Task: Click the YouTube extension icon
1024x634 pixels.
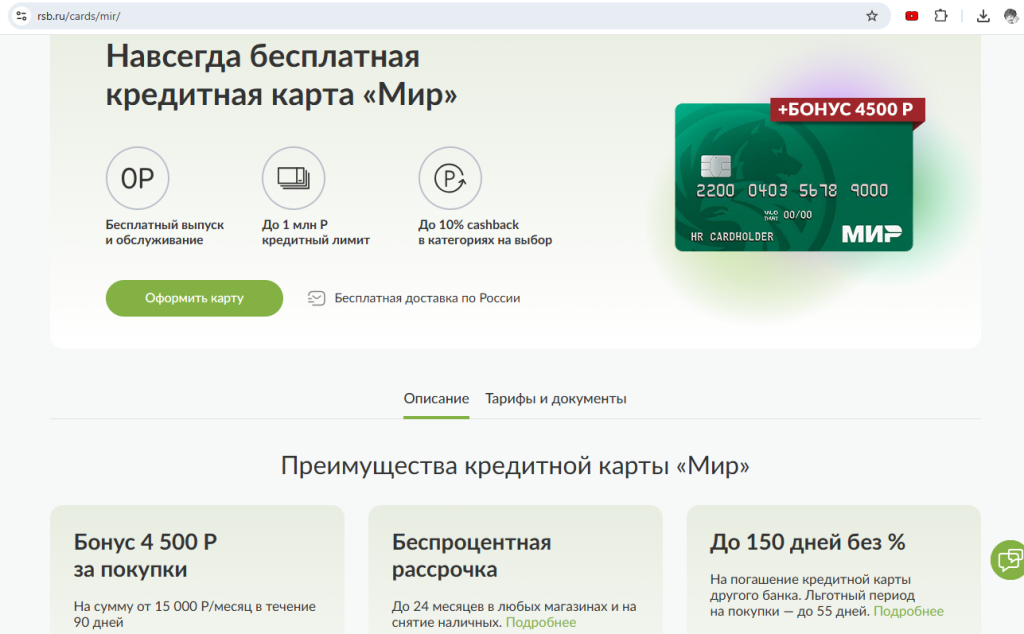Action: [x=911, y=15]
